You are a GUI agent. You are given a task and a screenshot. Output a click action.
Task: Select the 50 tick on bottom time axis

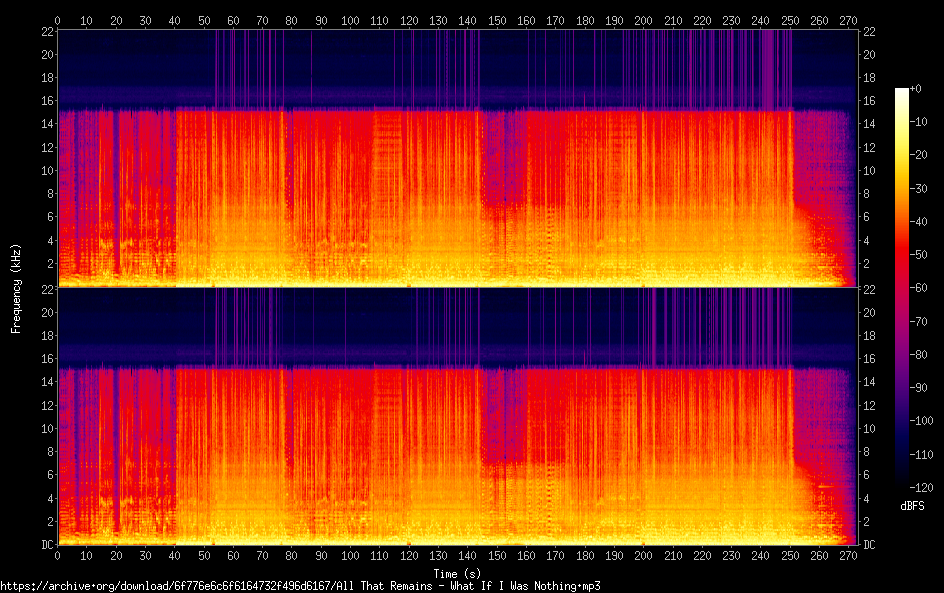pyautogui.click(x=204, y=555)
